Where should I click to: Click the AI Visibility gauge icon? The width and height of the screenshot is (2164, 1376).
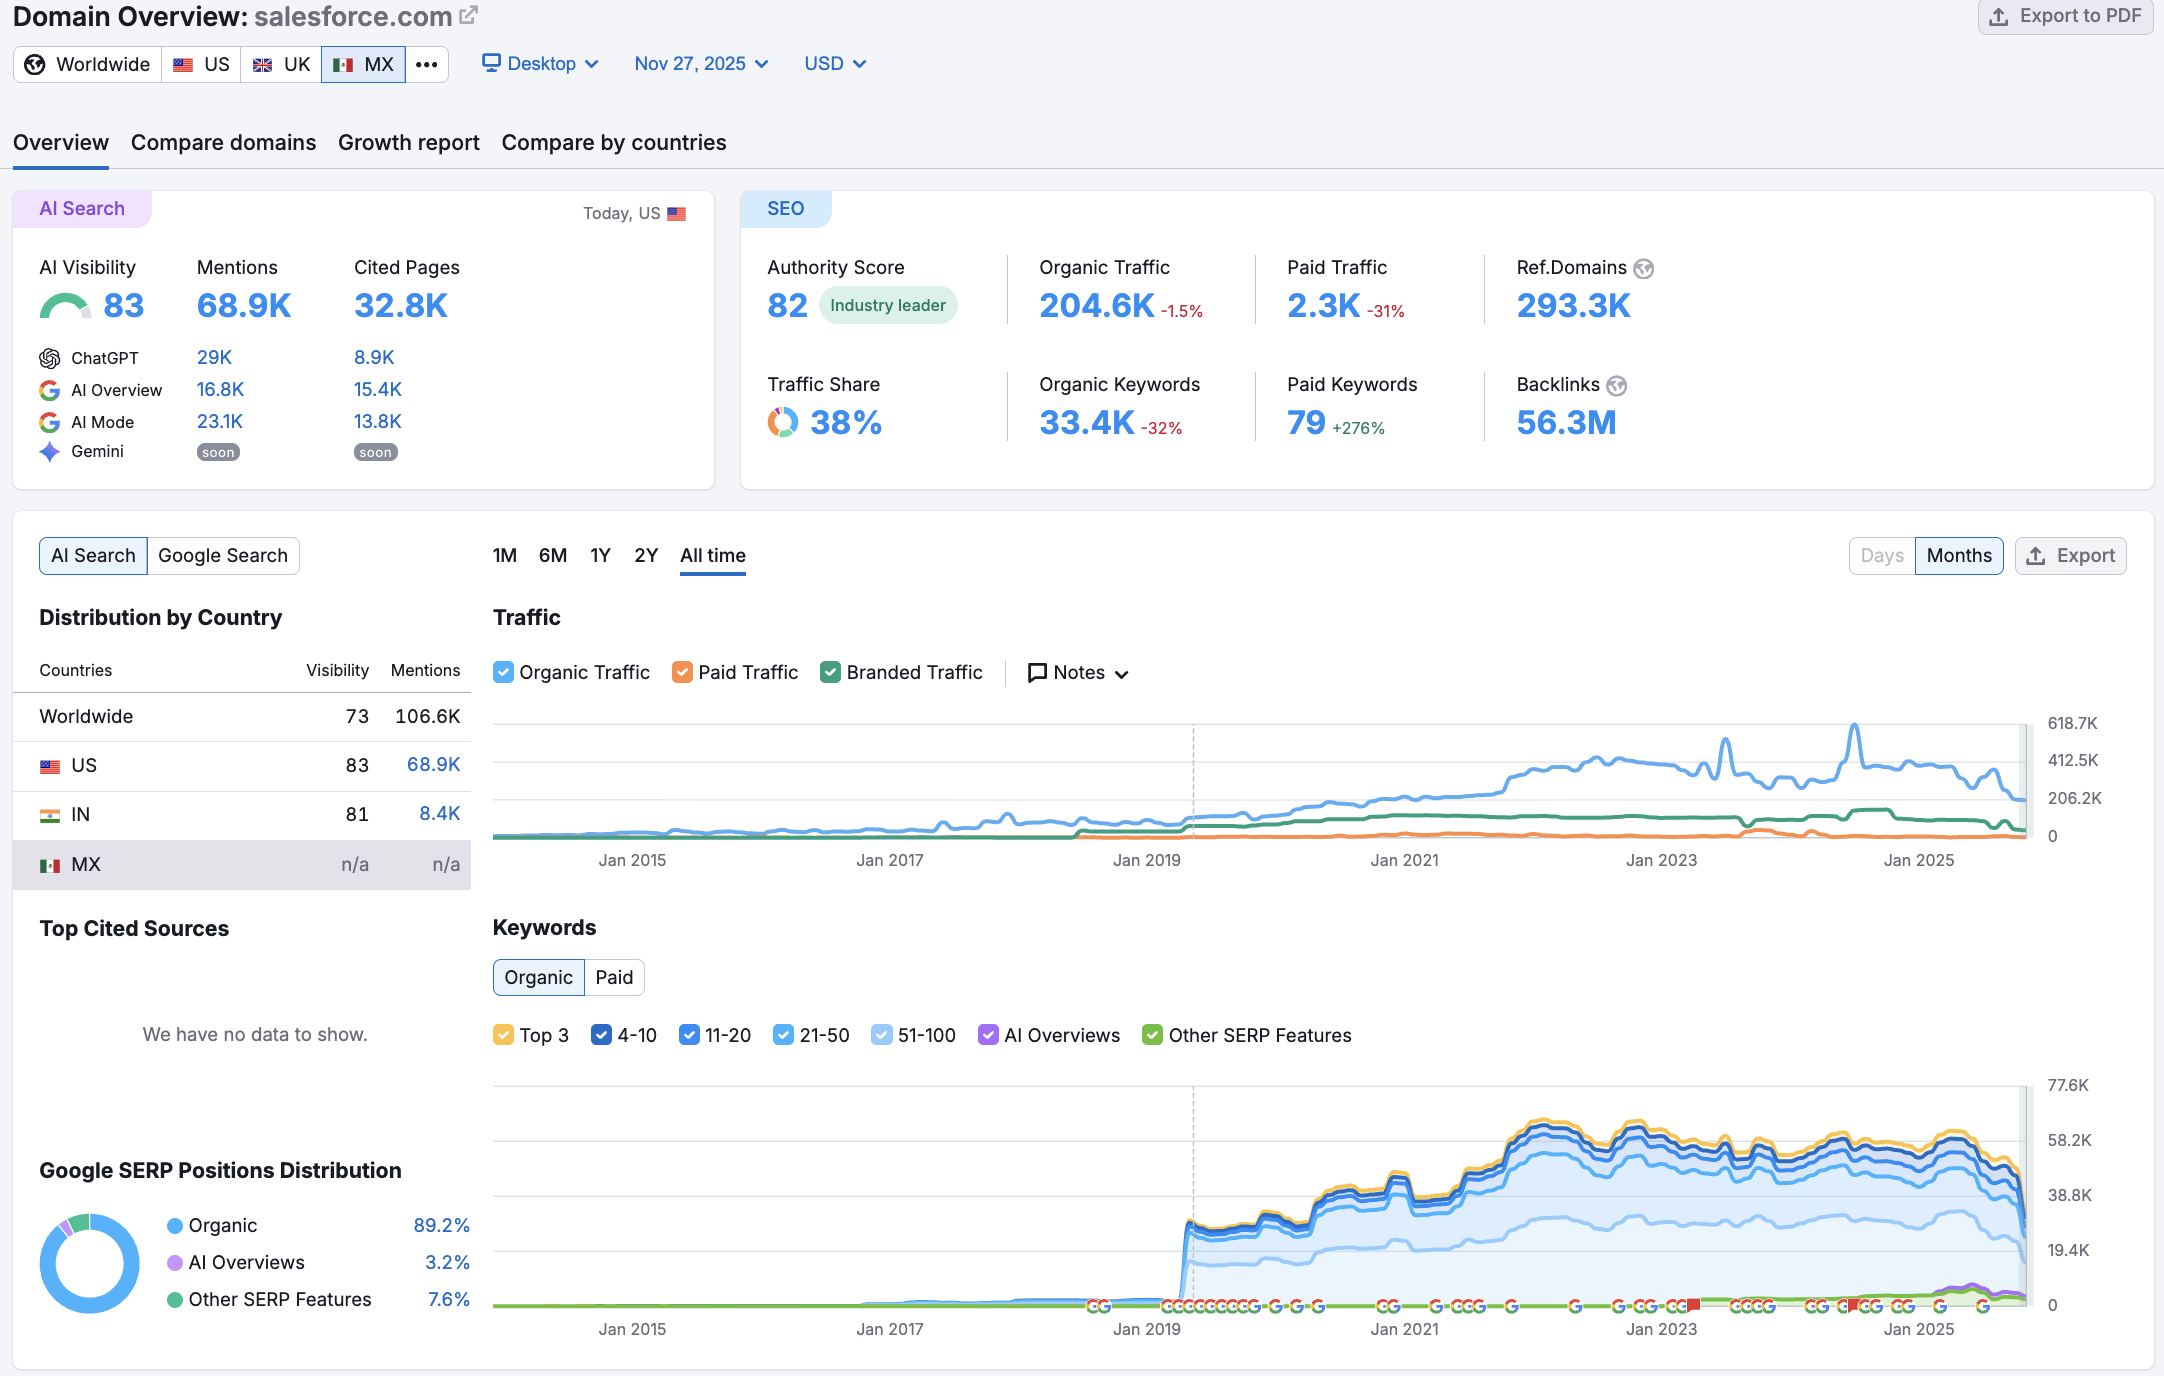(65, 307)
